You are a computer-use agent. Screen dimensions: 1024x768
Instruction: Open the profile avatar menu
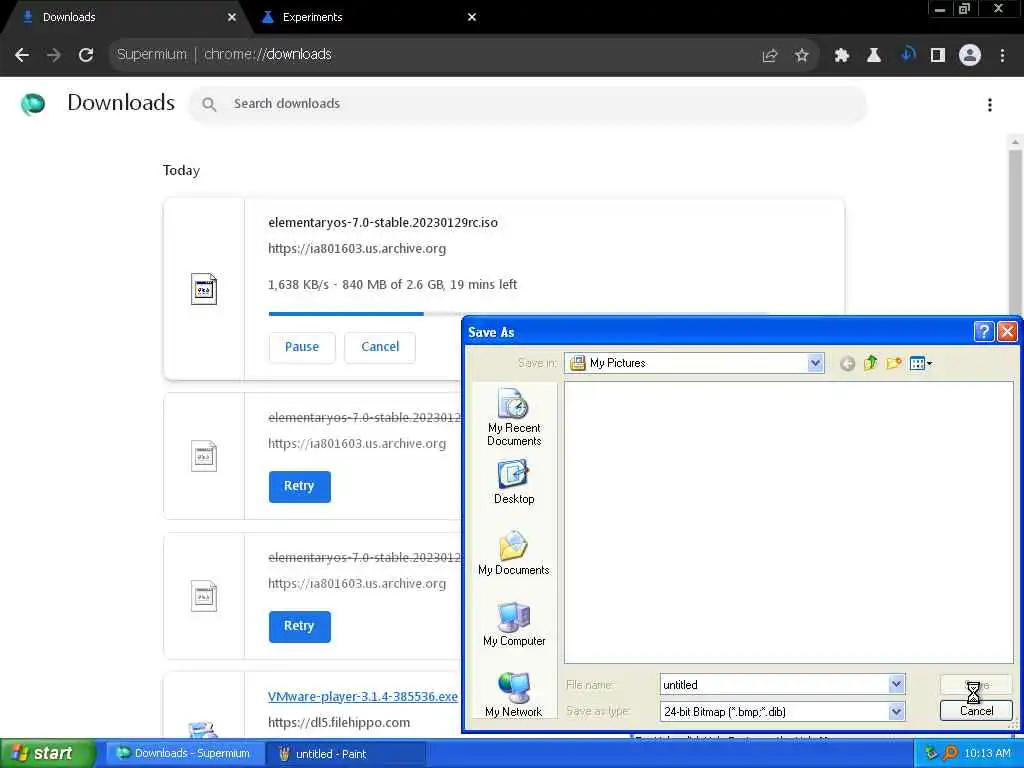point(970,56)
